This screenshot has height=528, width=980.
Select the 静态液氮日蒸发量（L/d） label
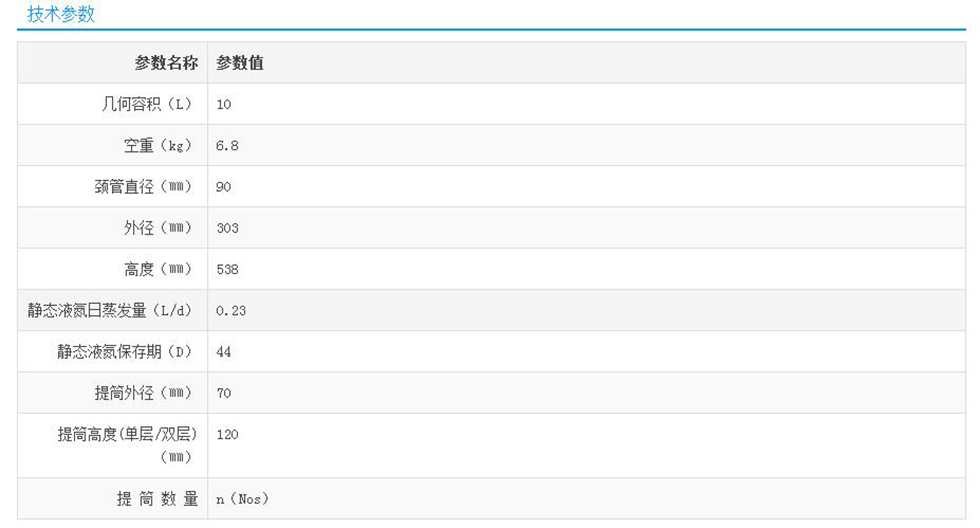point(109,311)
